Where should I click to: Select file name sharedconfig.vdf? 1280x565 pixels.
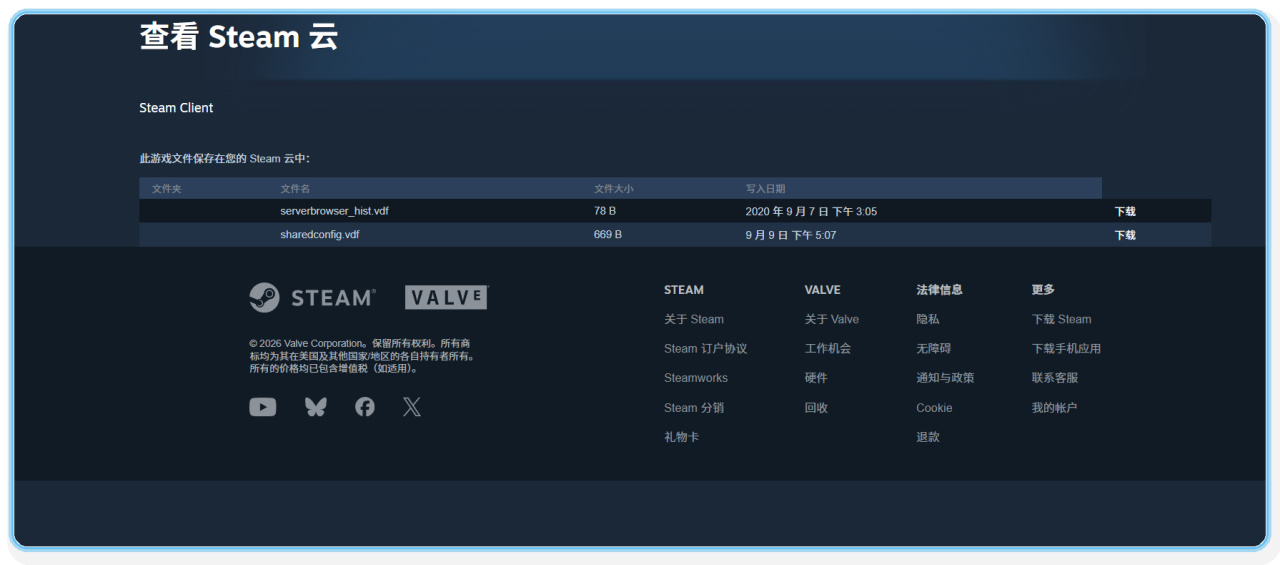320,235
